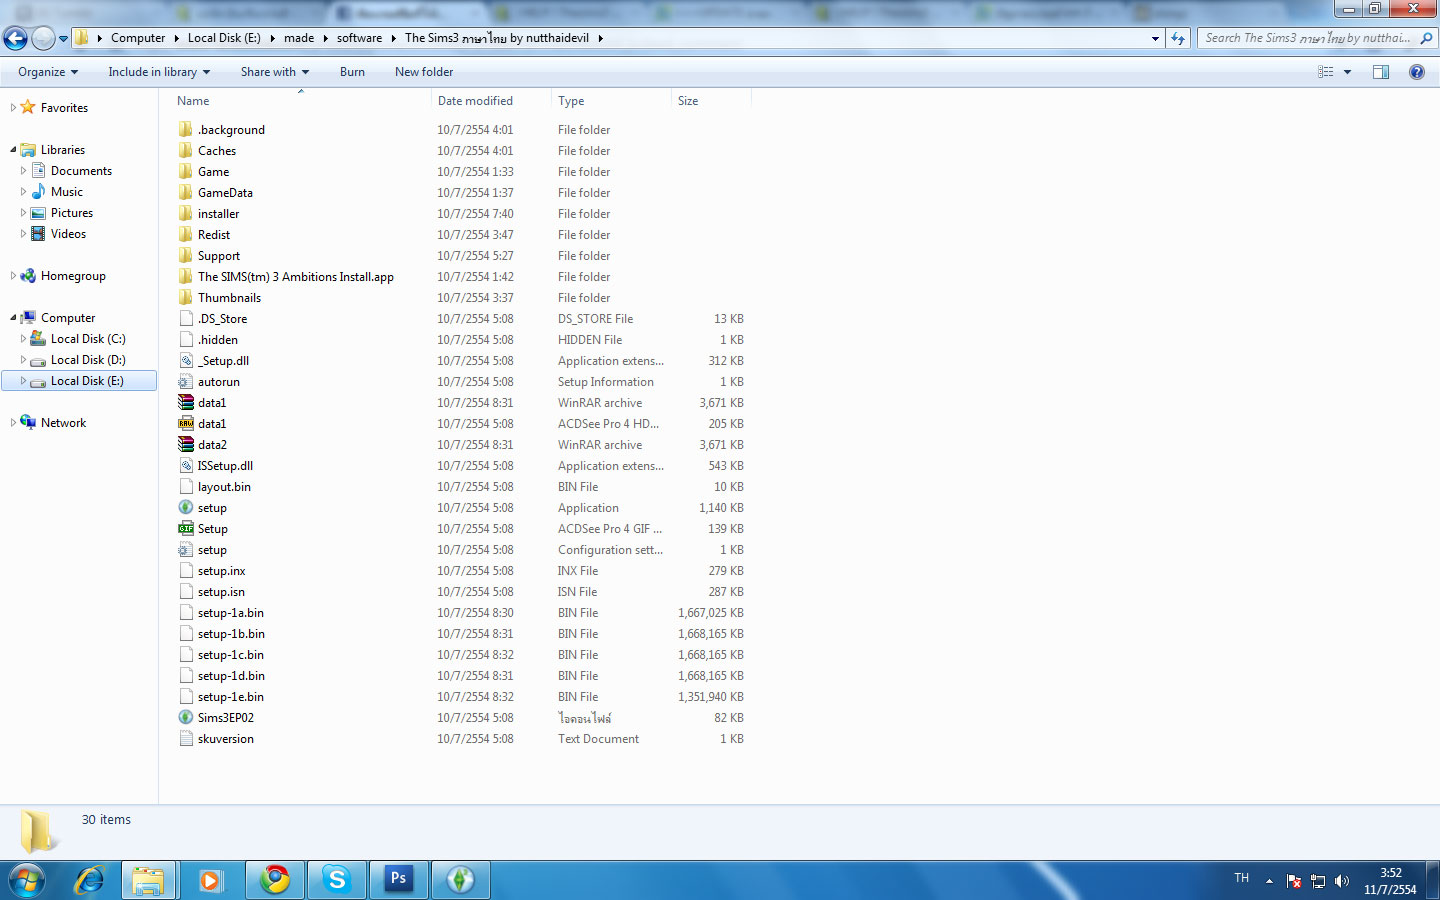
Task: Expand the Homegroup tree node
Action: 13,276
